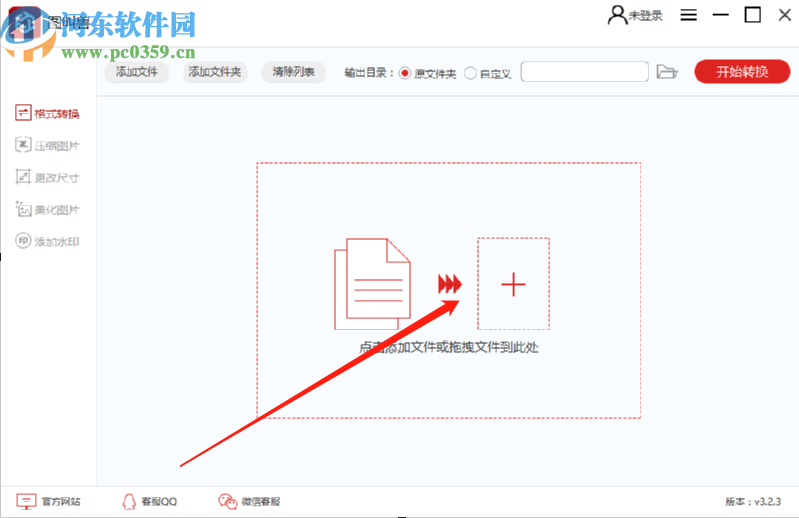The image size is (799, 518).
Task: Open the 格式转换 sidebar item
Action: point(47,113)
